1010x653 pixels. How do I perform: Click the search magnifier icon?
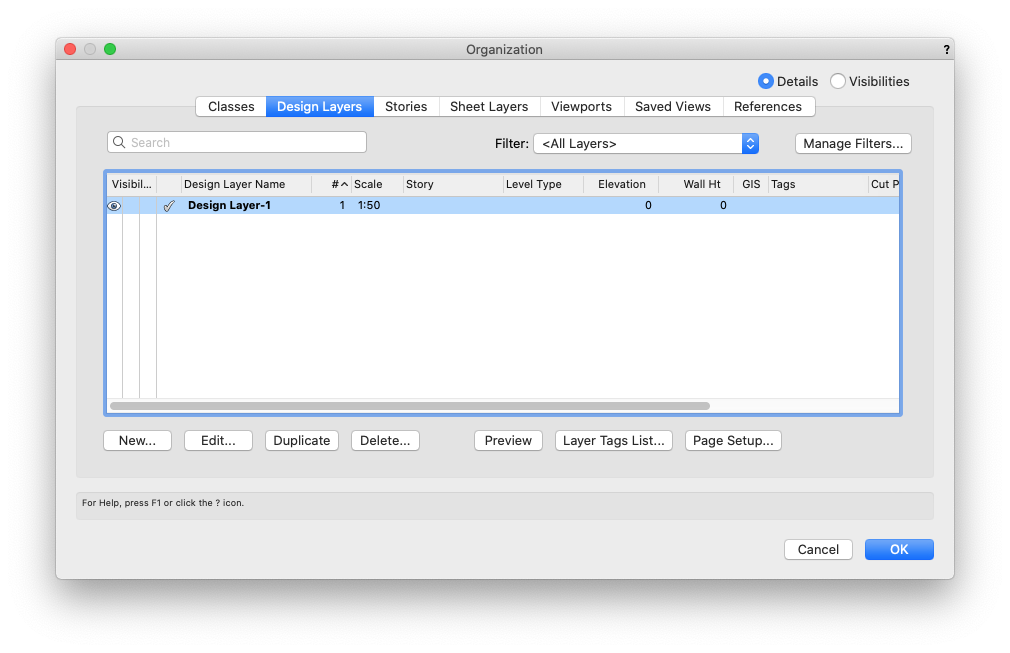pyautogui.click(x=119, y=142)
